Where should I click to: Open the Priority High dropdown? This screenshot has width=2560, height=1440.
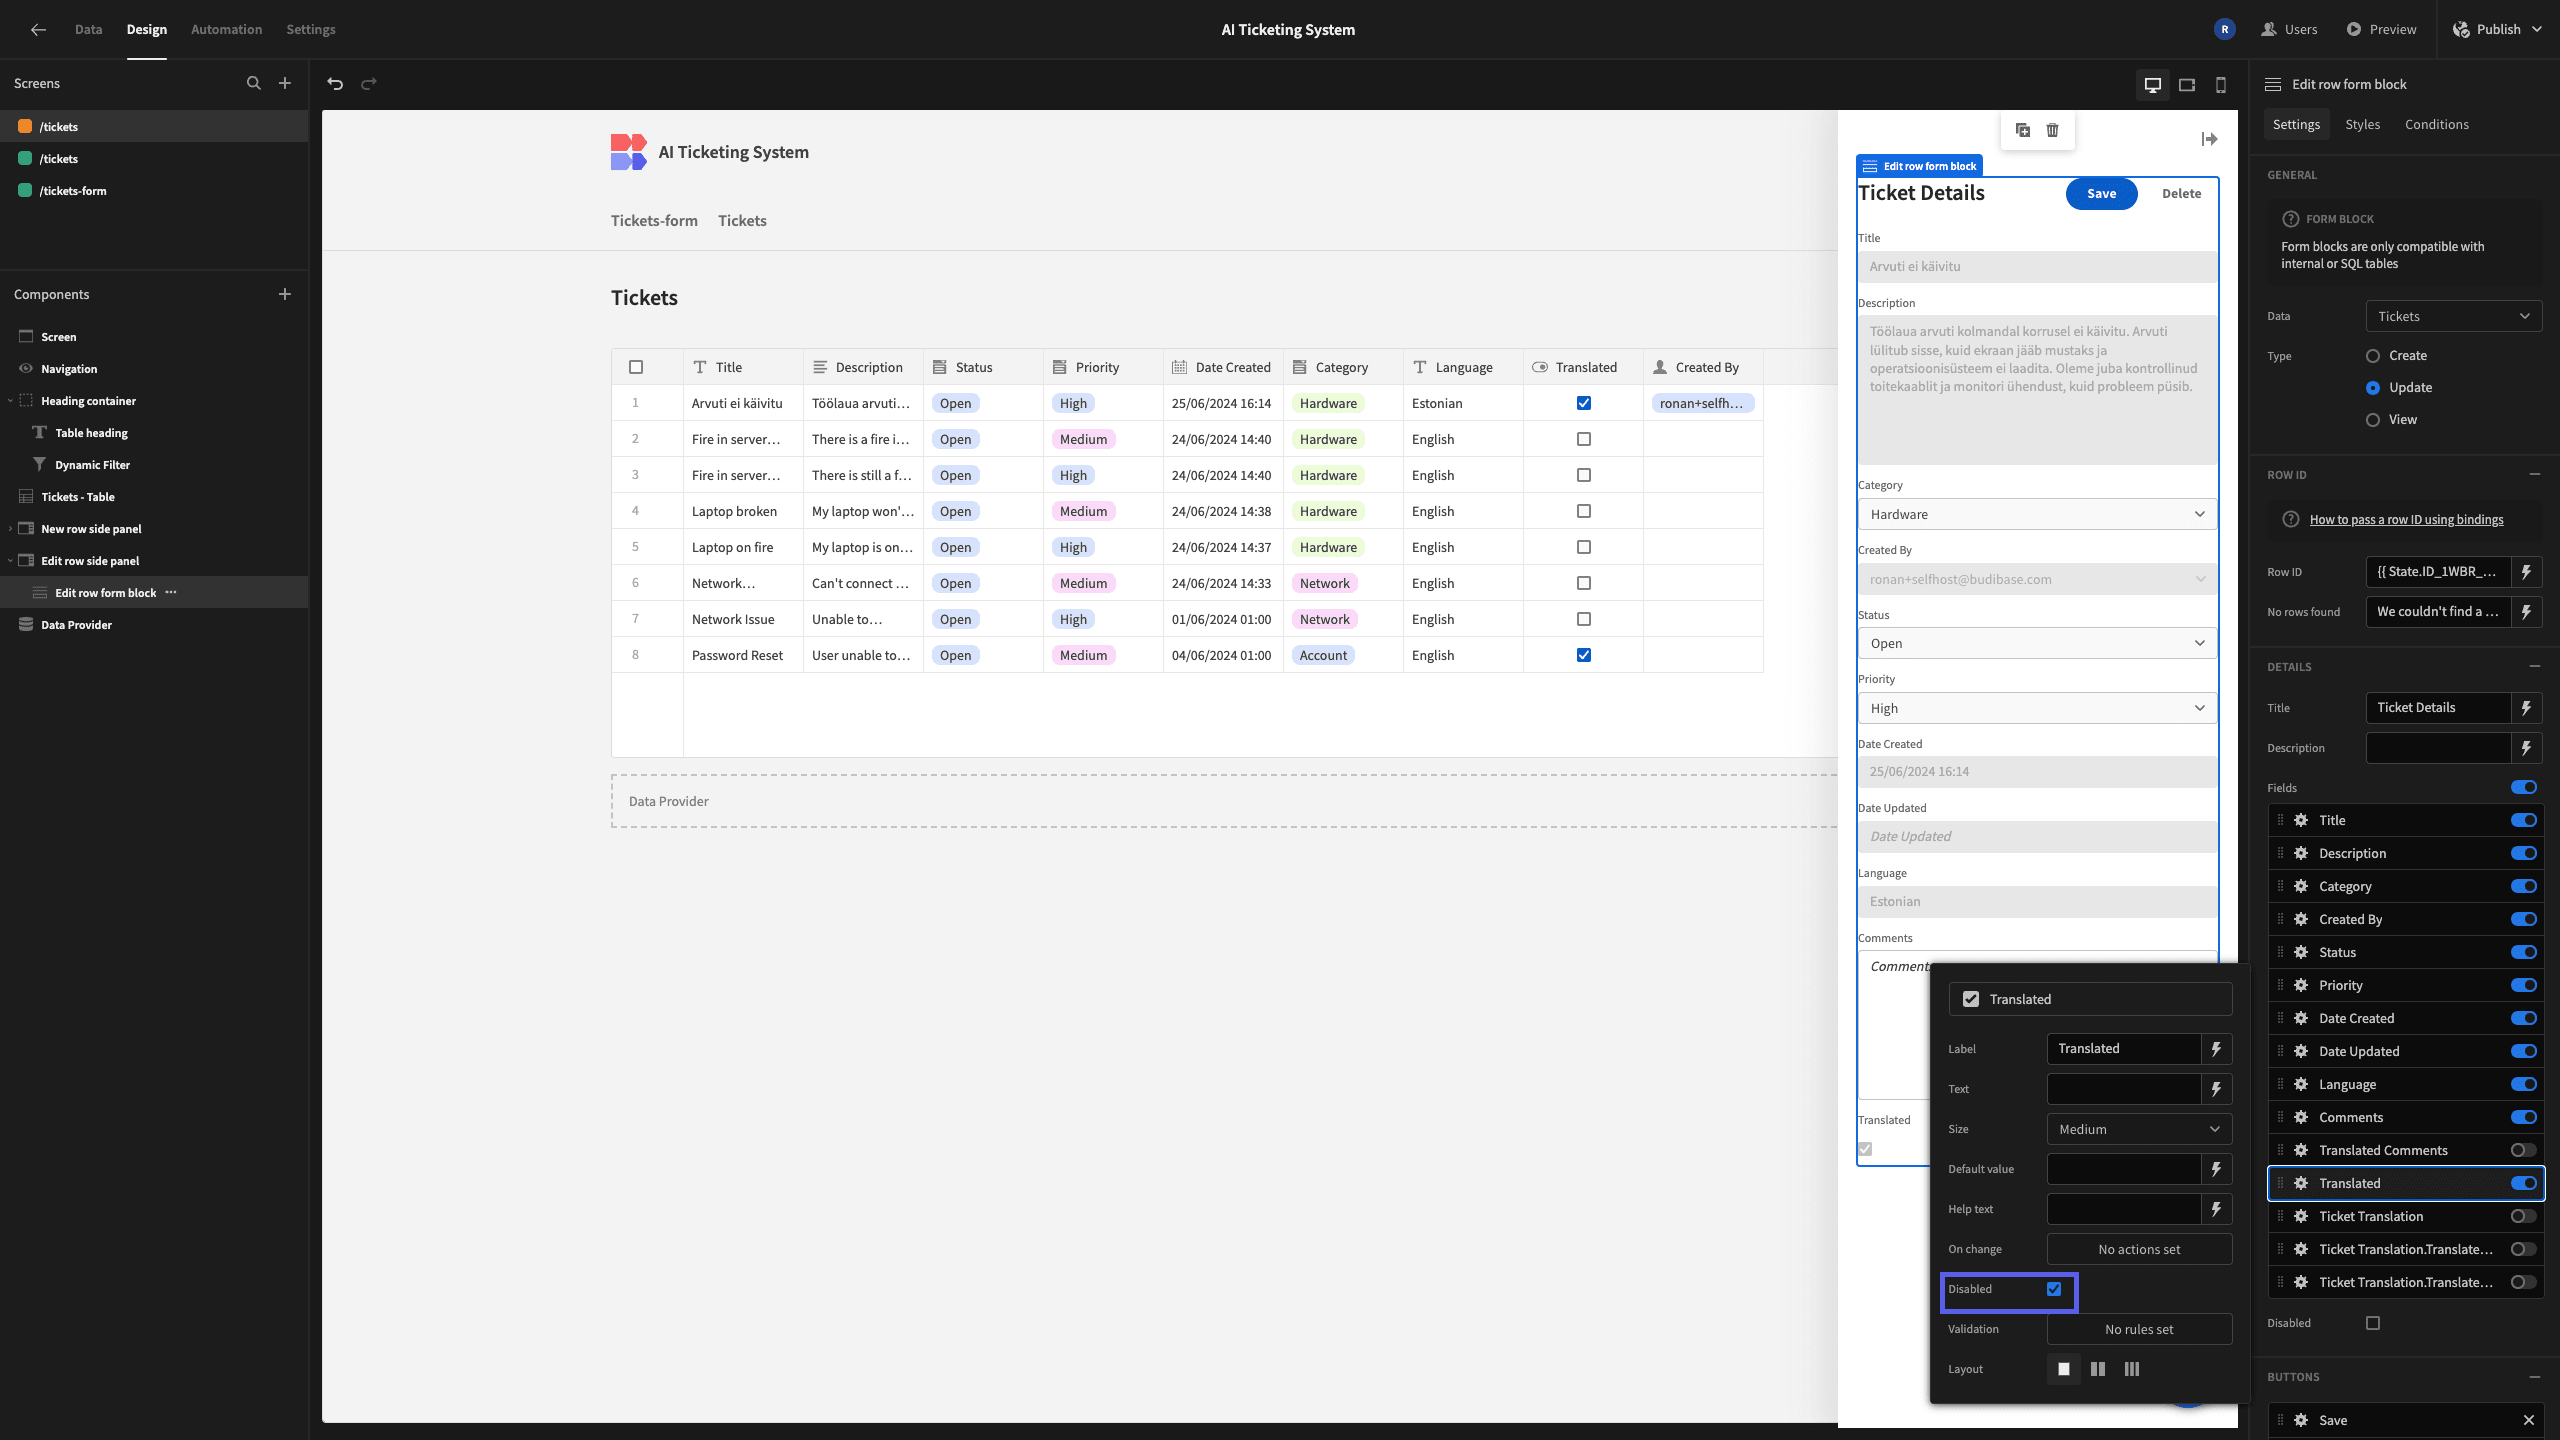coord(2037,708)
